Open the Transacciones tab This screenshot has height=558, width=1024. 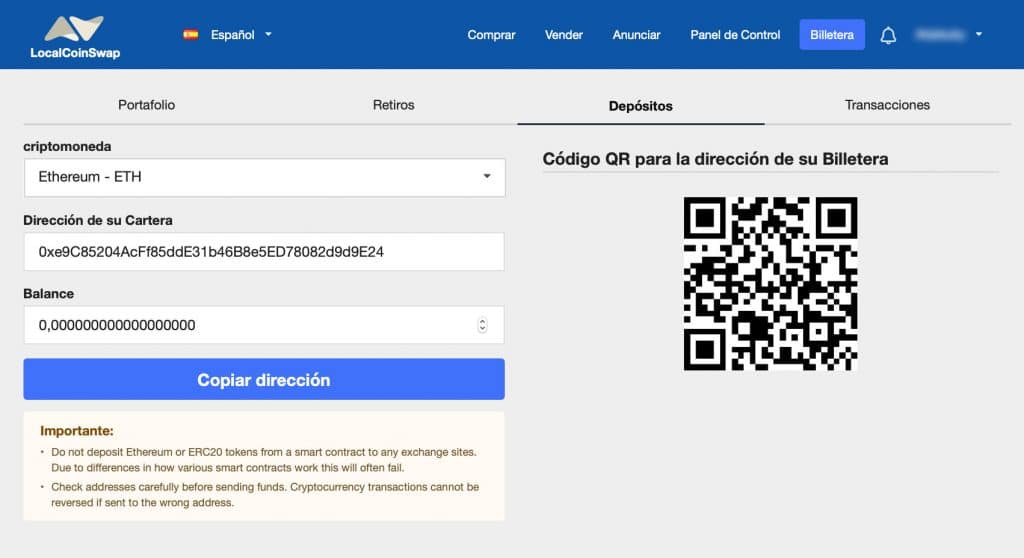tap(888, 105)
